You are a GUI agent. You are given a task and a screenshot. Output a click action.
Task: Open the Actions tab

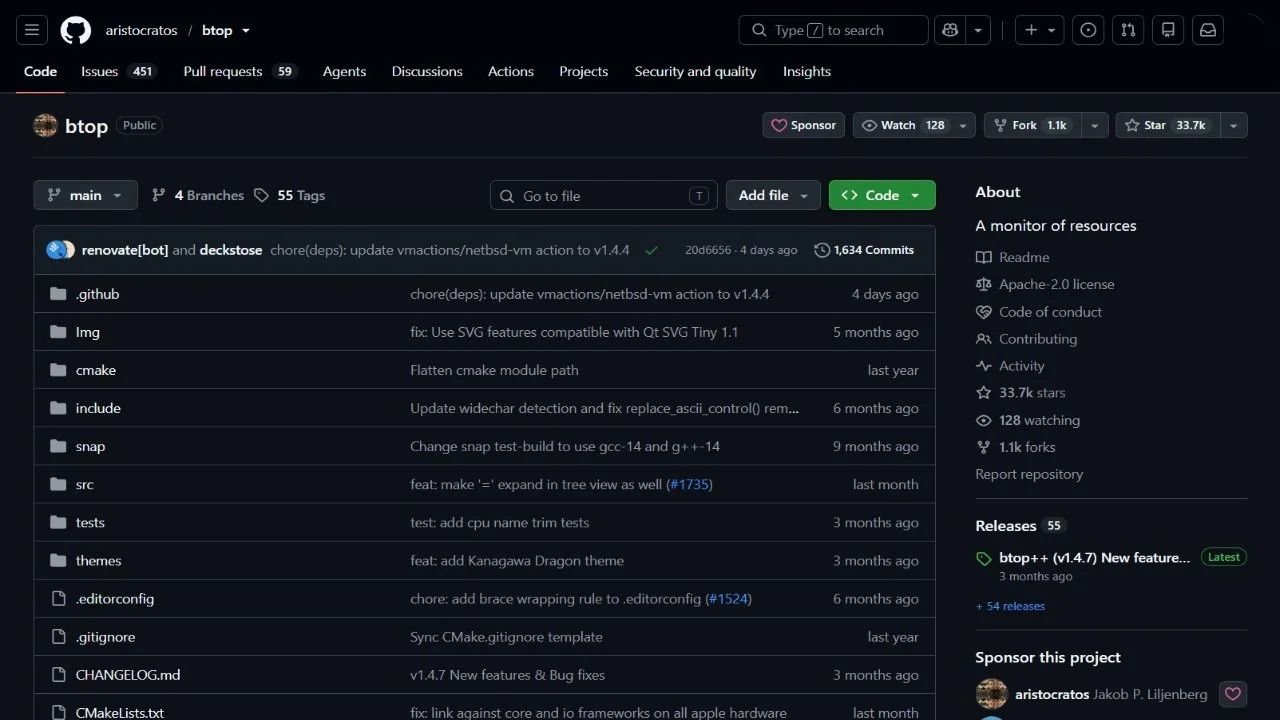click(x=510, y=71)
